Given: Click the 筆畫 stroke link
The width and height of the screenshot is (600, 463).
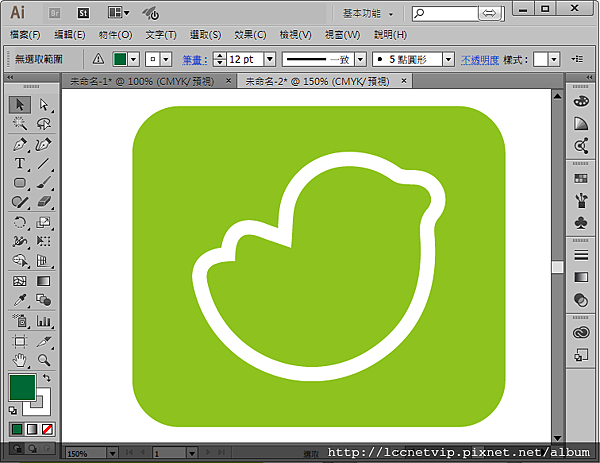Looking at the screenshot, I should [194, 60].
